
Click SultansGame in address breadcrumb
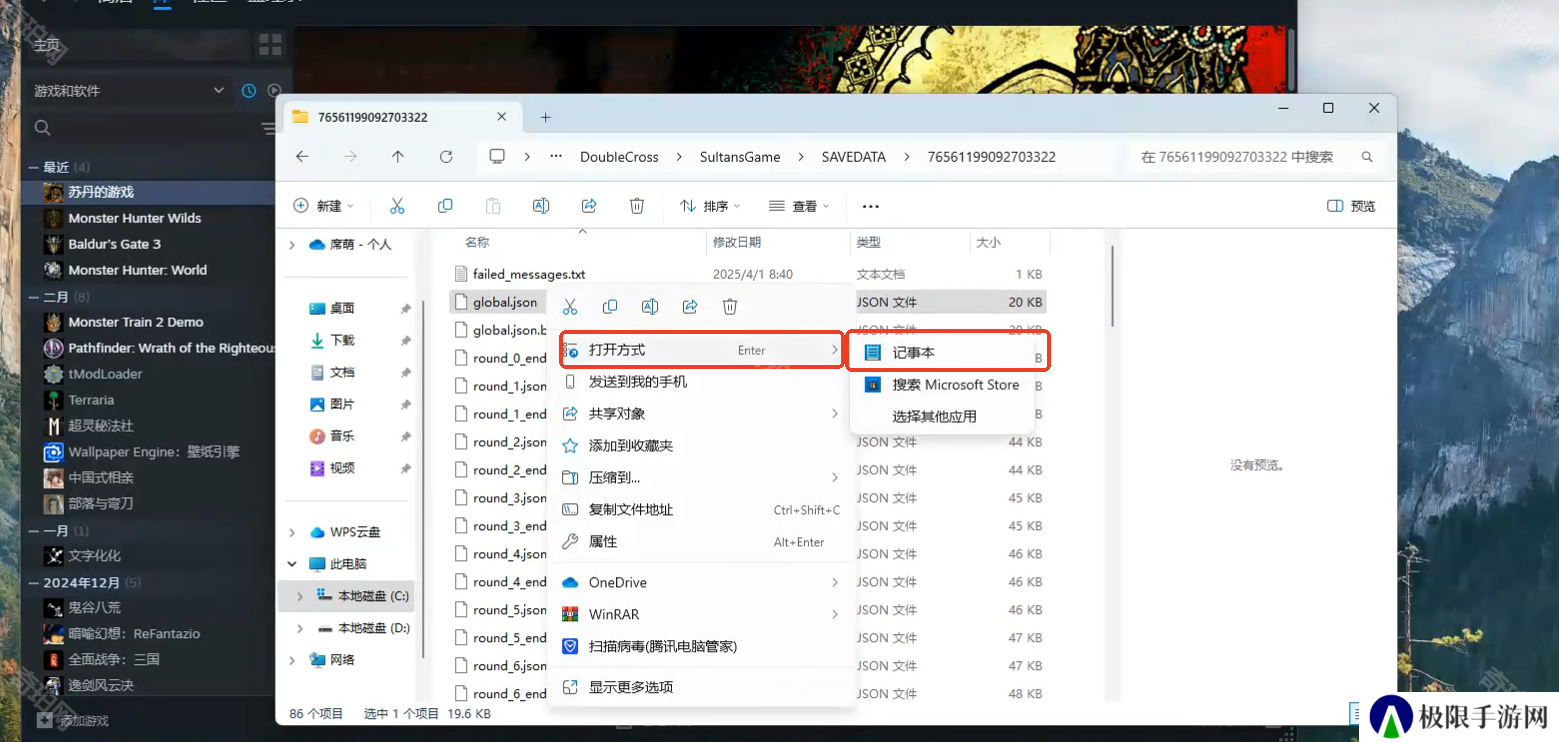[740, 157]
